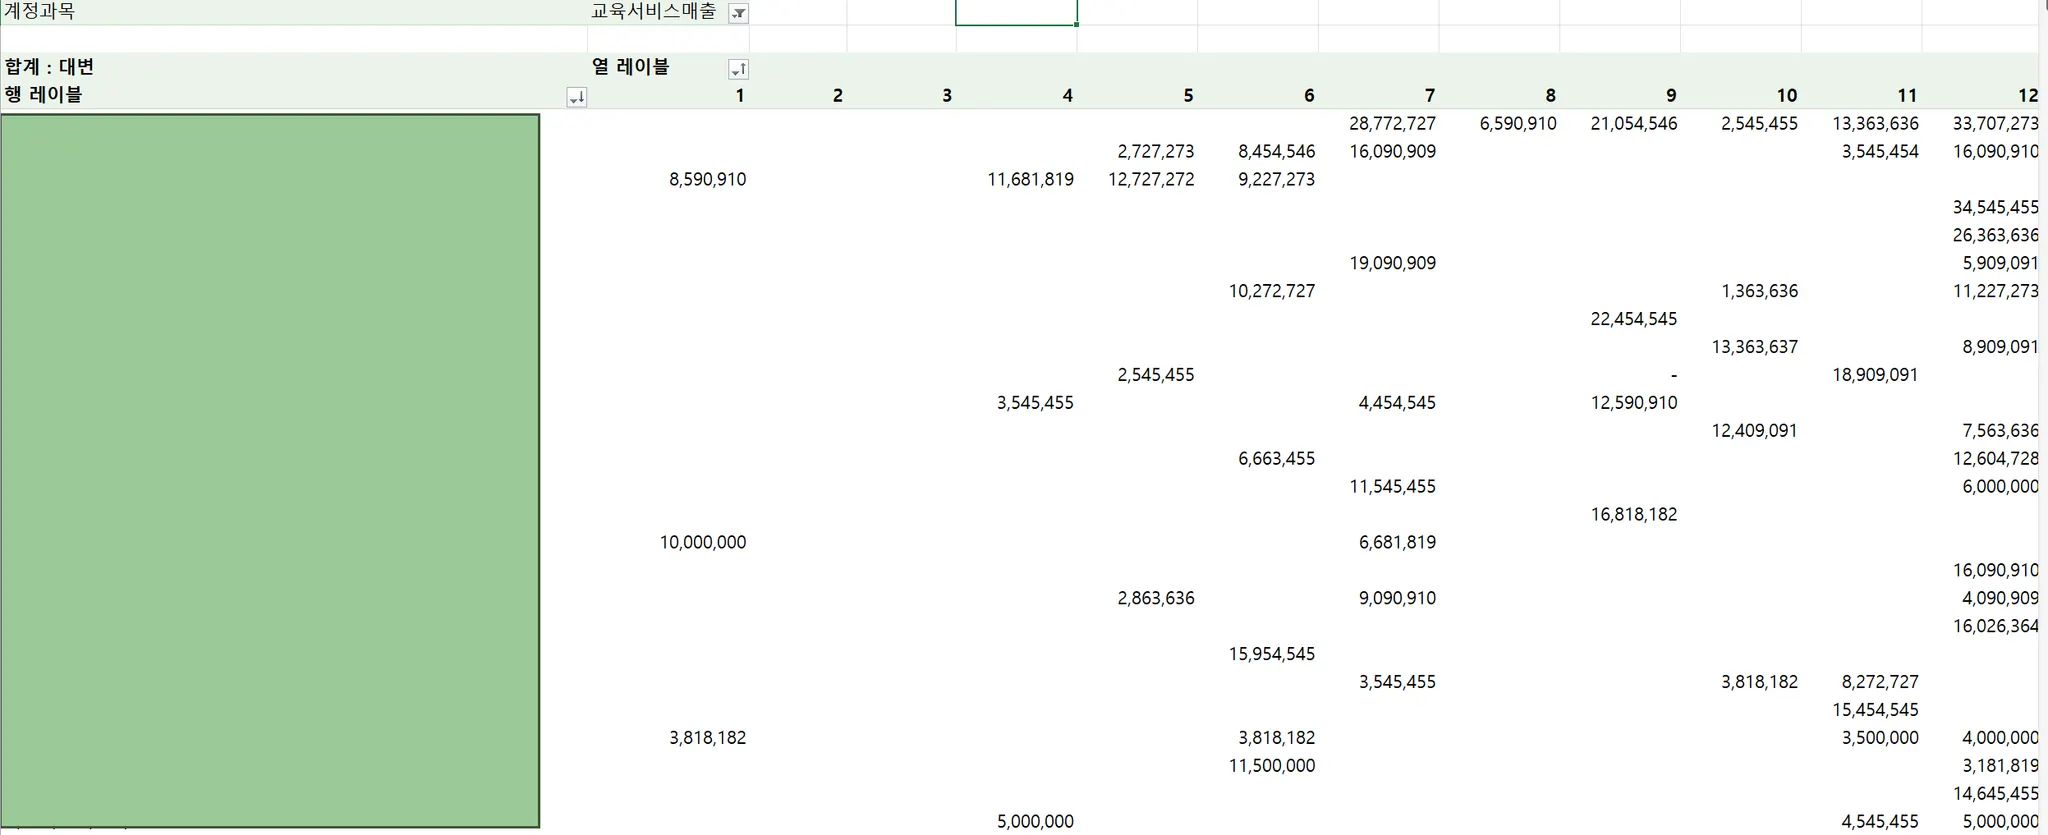The width and height of the screenshot is (2048, 835).
Task: Click the cell with value 19,090,909
Action: 1392,264
